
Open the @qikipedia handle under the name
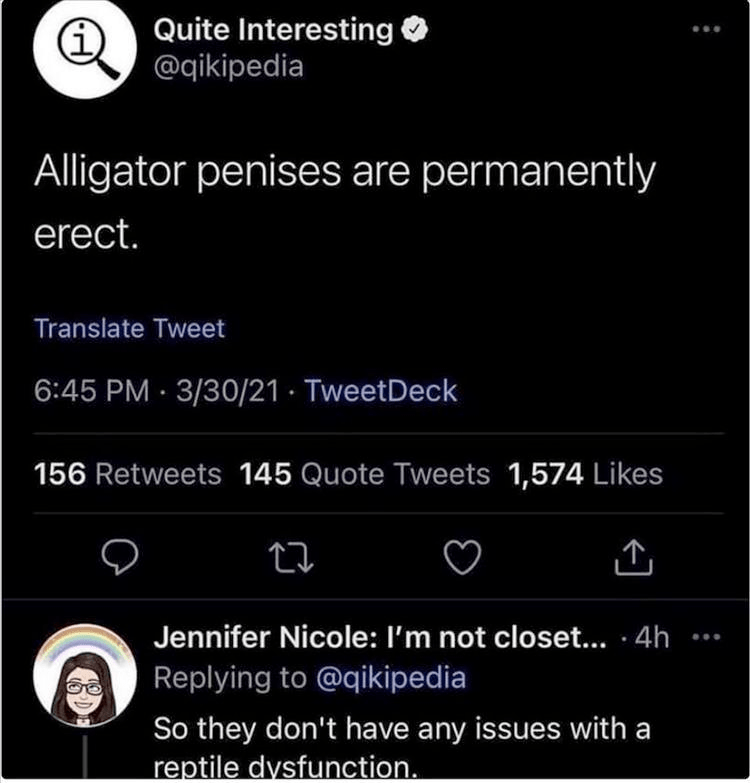point(226,68)
